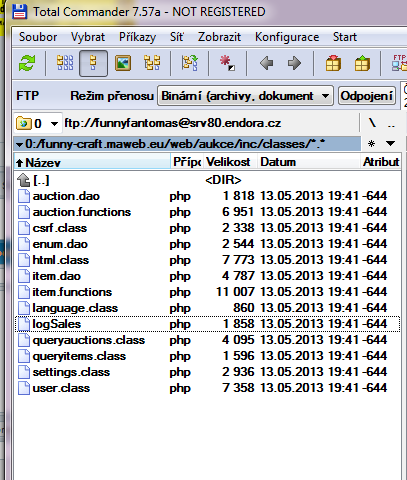The height and width of the screenshot is (480, 407).
Task: Select file user.class
Action: point(207,388)
